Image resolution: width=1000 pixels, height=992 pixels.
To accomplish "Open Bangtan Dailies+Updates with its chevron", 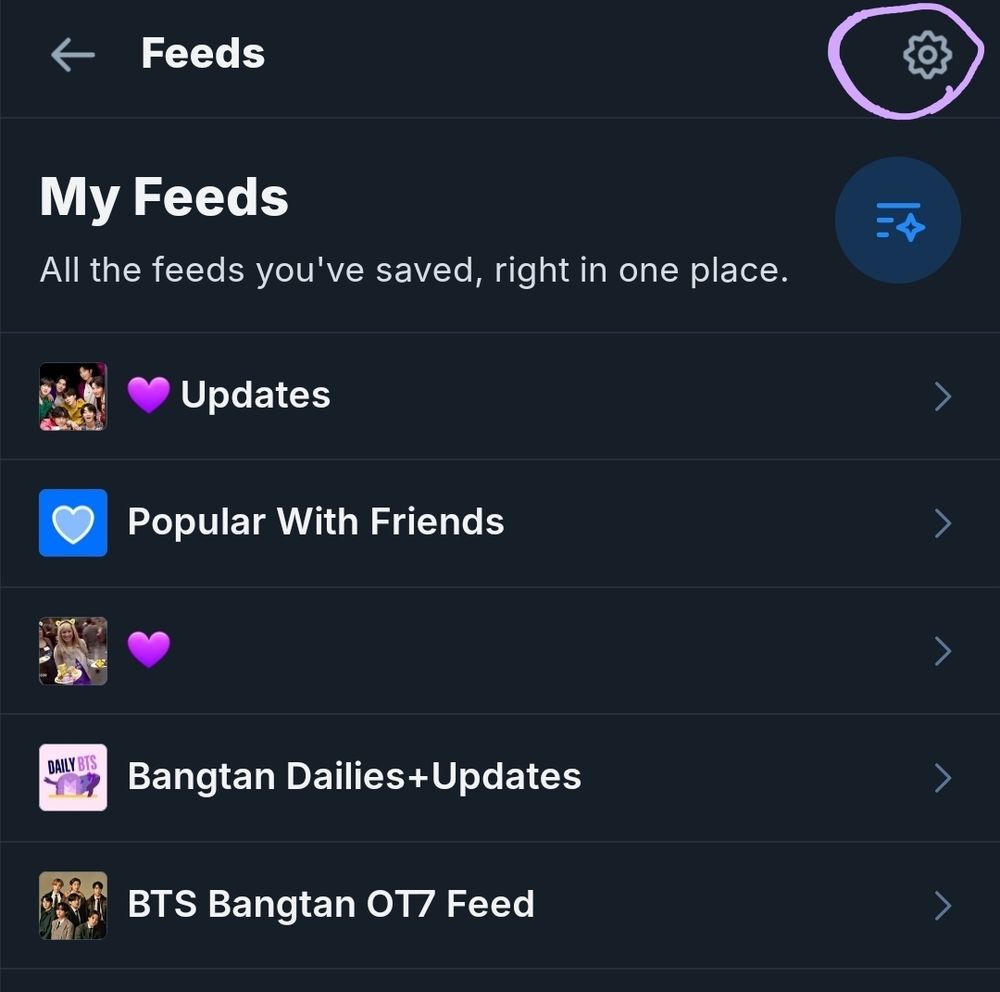I will 942,776.
